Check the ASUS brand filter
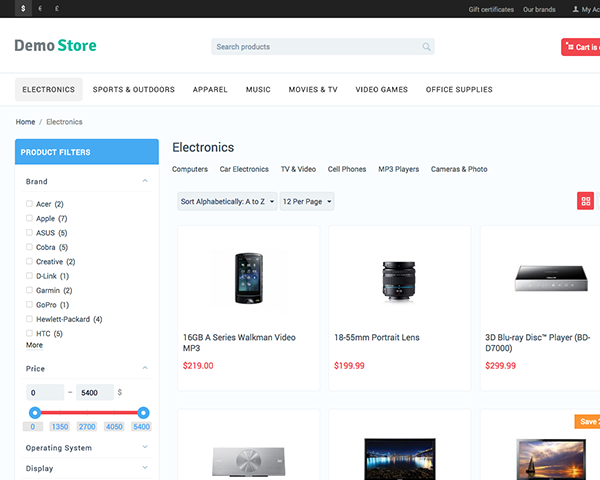 pos(29,233)
